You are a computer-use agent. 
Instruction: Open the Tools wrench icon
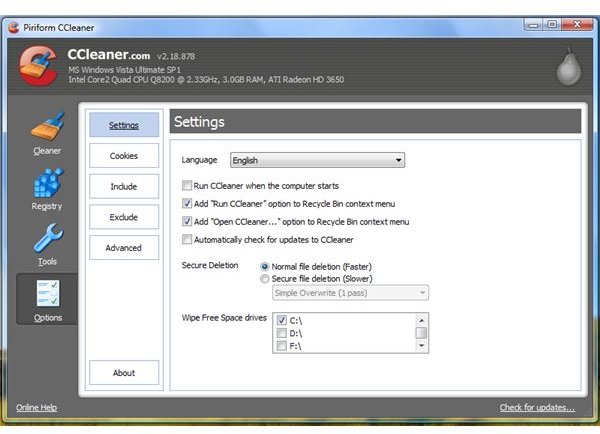coord(48,238)
